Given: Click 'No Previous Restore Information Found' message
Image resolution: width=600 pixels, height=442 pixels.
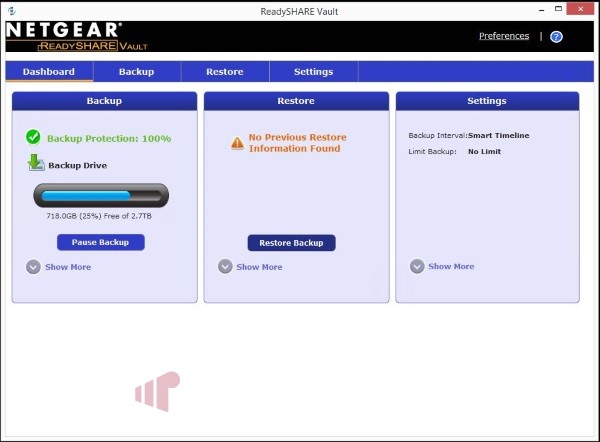Looking at the screenshot, I should point(298,143).
